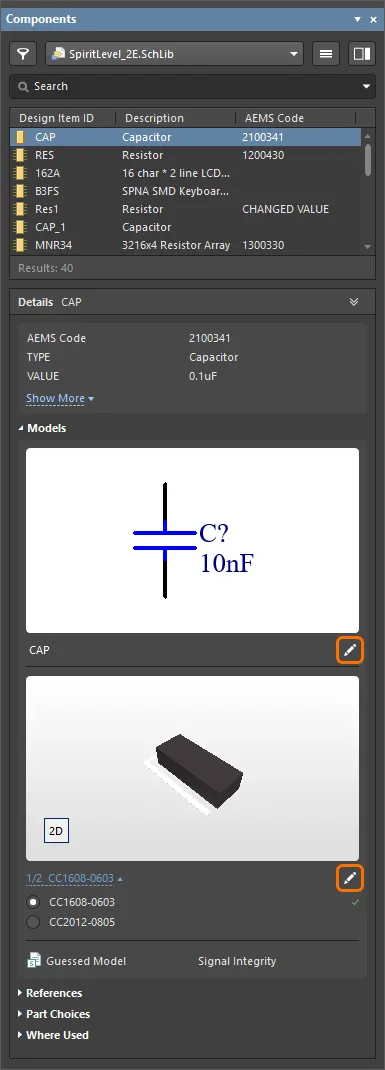Toggle the details pane layout icon

pyautogui.click(x=361, y=53)
